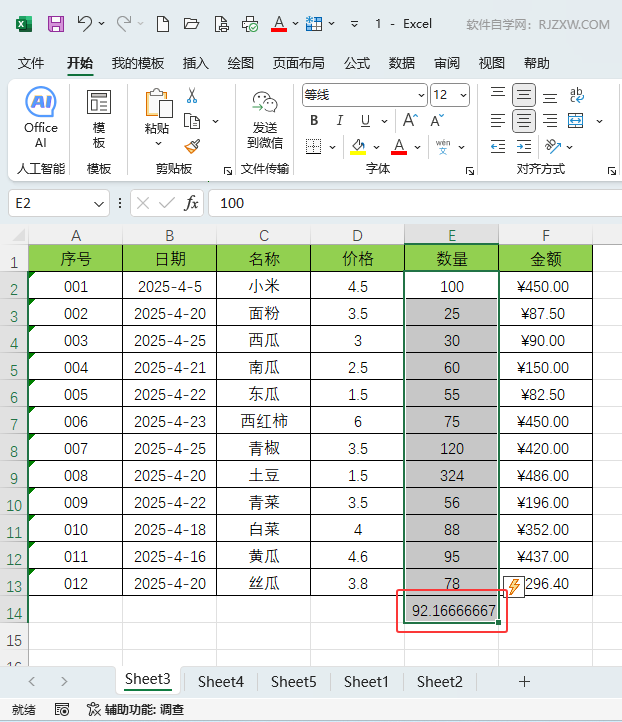The width and height of the screenshot is (622, 722).
Task: Click the wrap text icon
Action: tap(576, 95)
